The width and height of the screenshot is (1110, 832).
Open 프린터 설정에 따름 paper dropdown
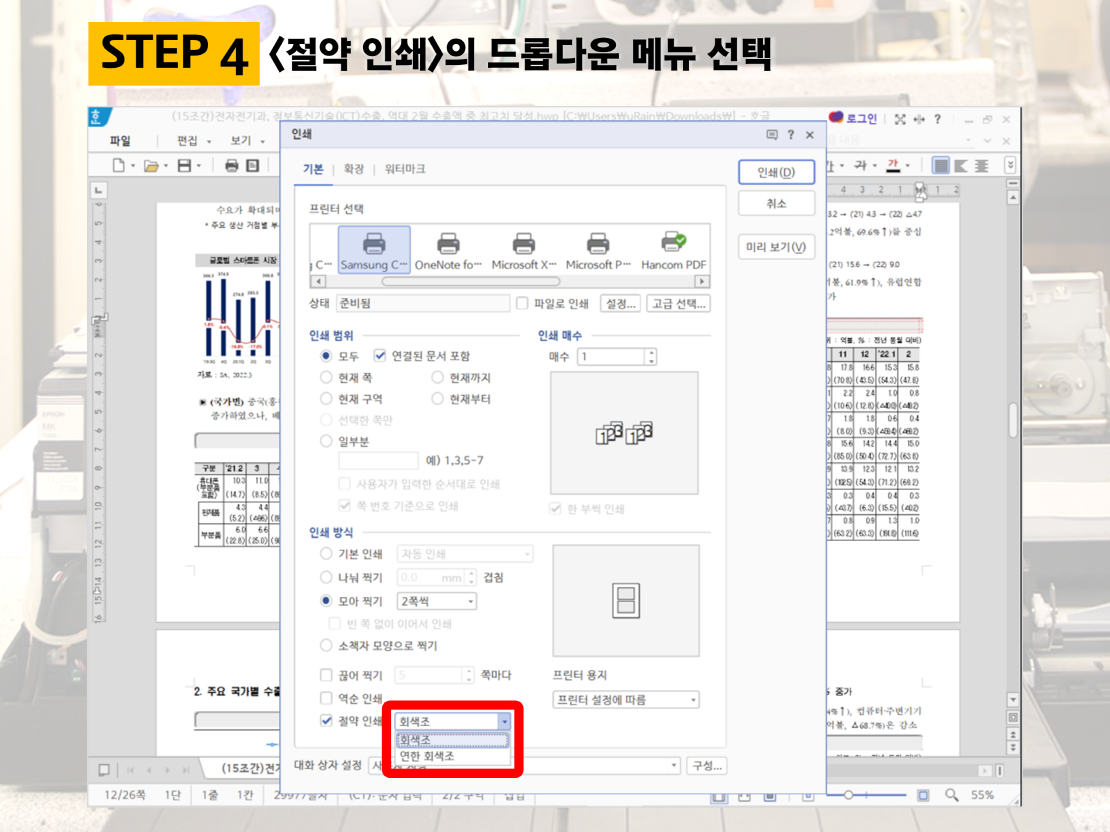tap(626, 700)
